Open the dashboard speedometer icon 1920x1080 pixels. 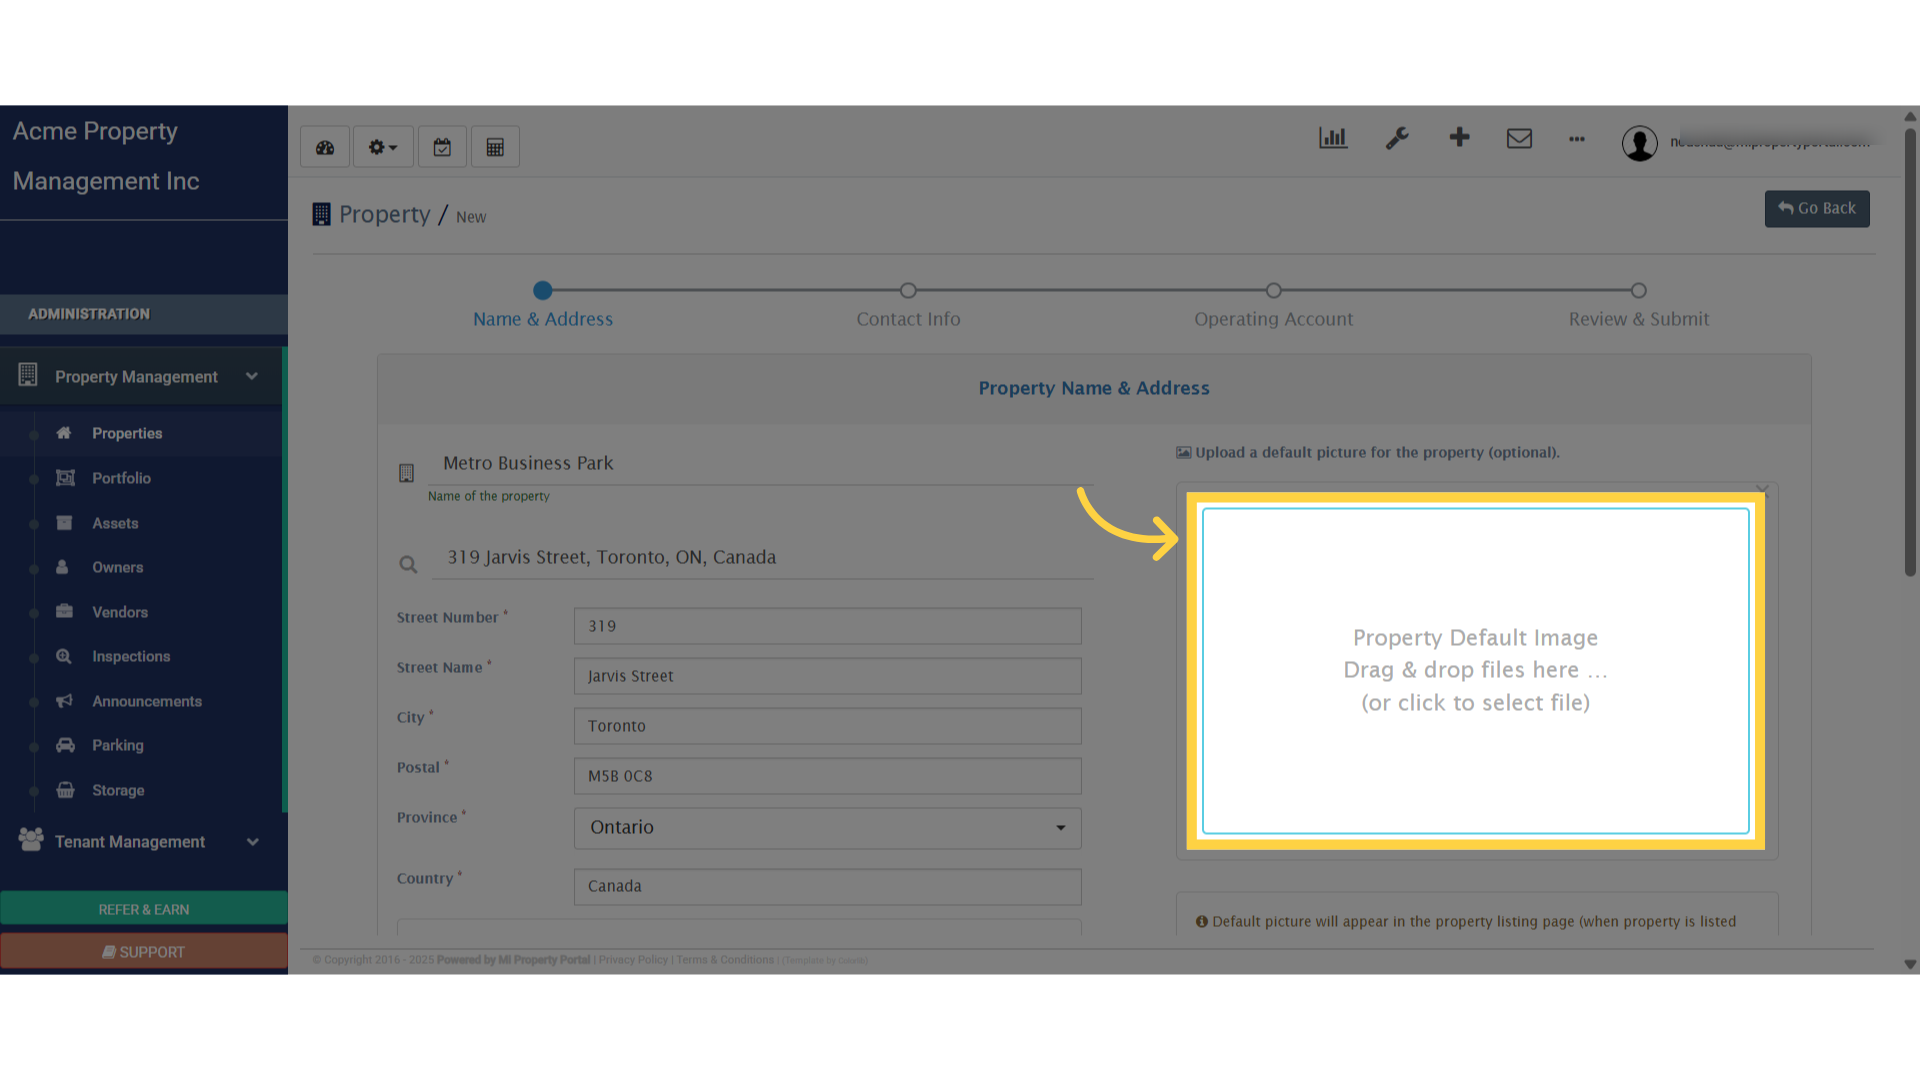(324, 146)
